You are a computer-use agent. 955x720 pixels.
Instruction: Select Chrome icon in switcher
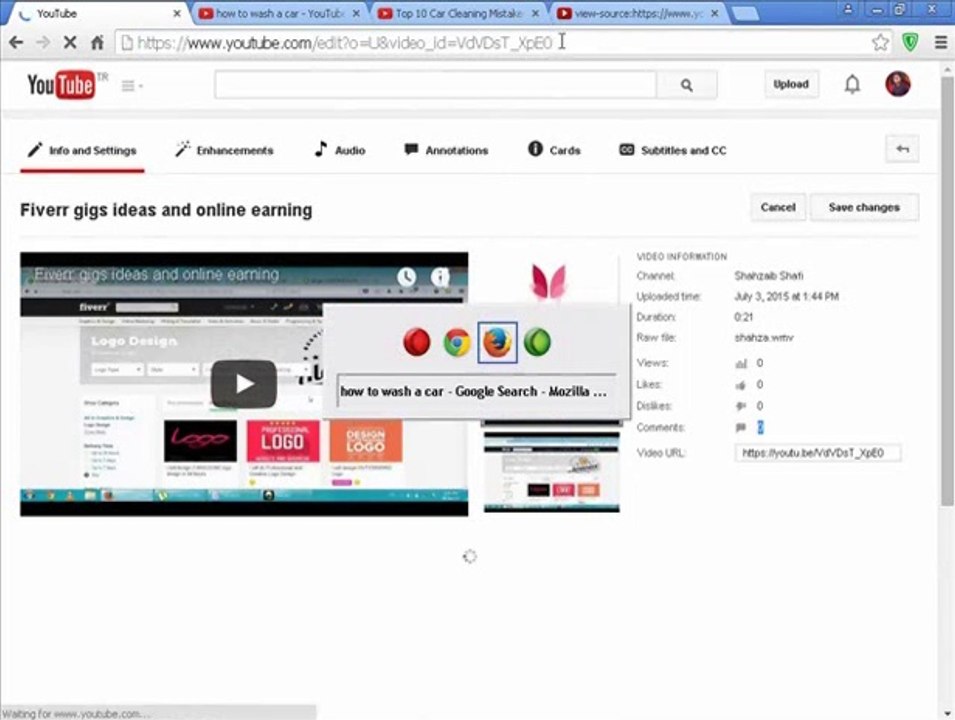(x=457, y=342)
